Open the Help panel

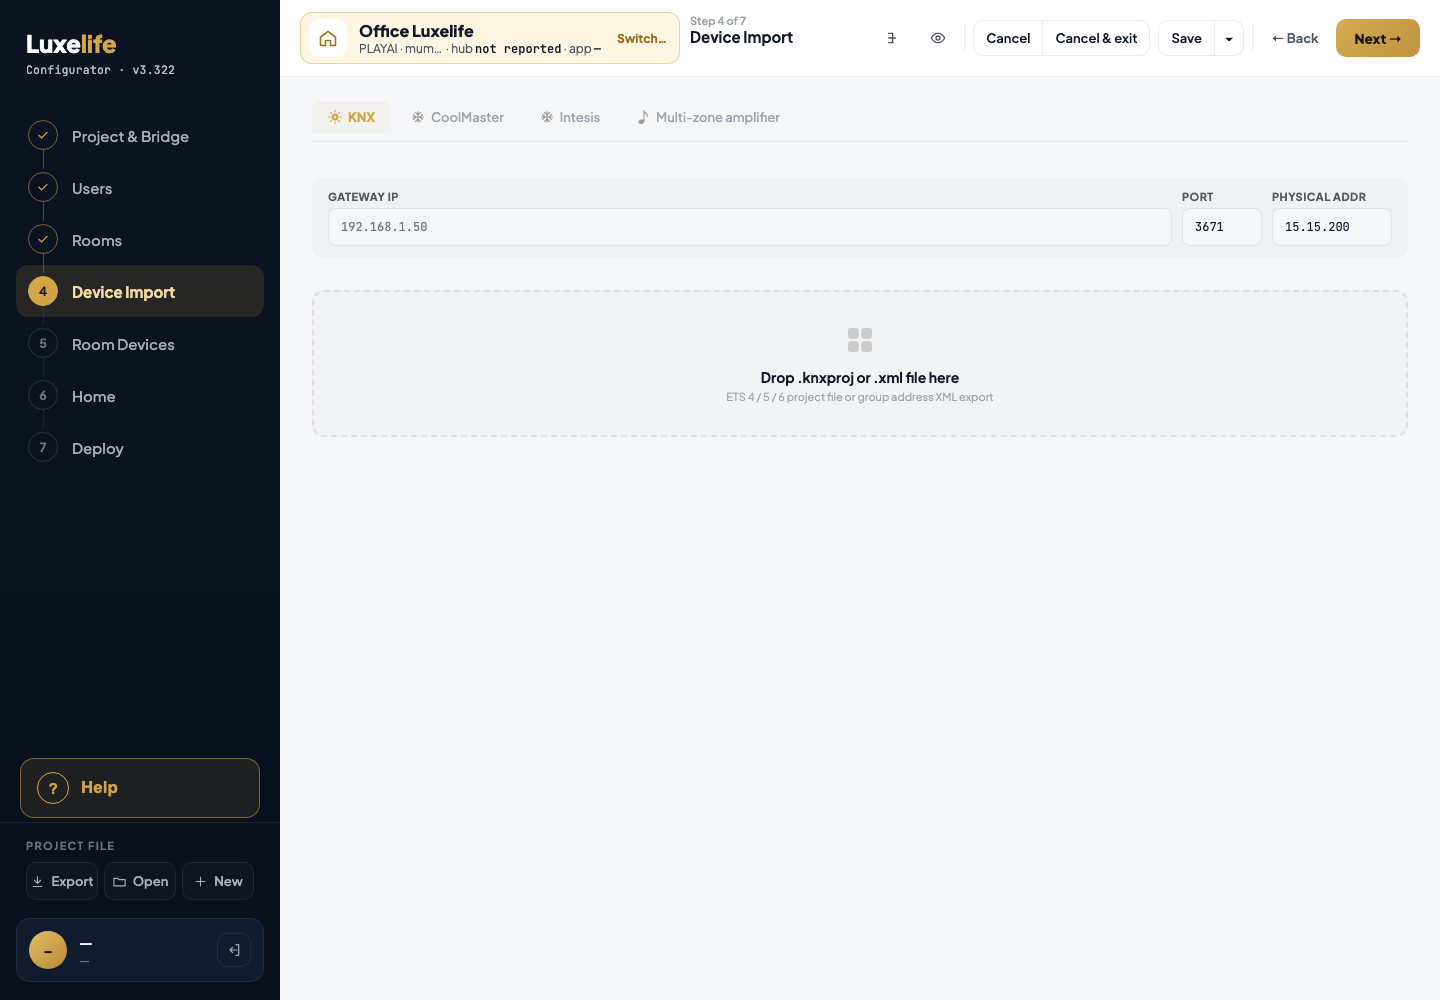click(140, 788)
